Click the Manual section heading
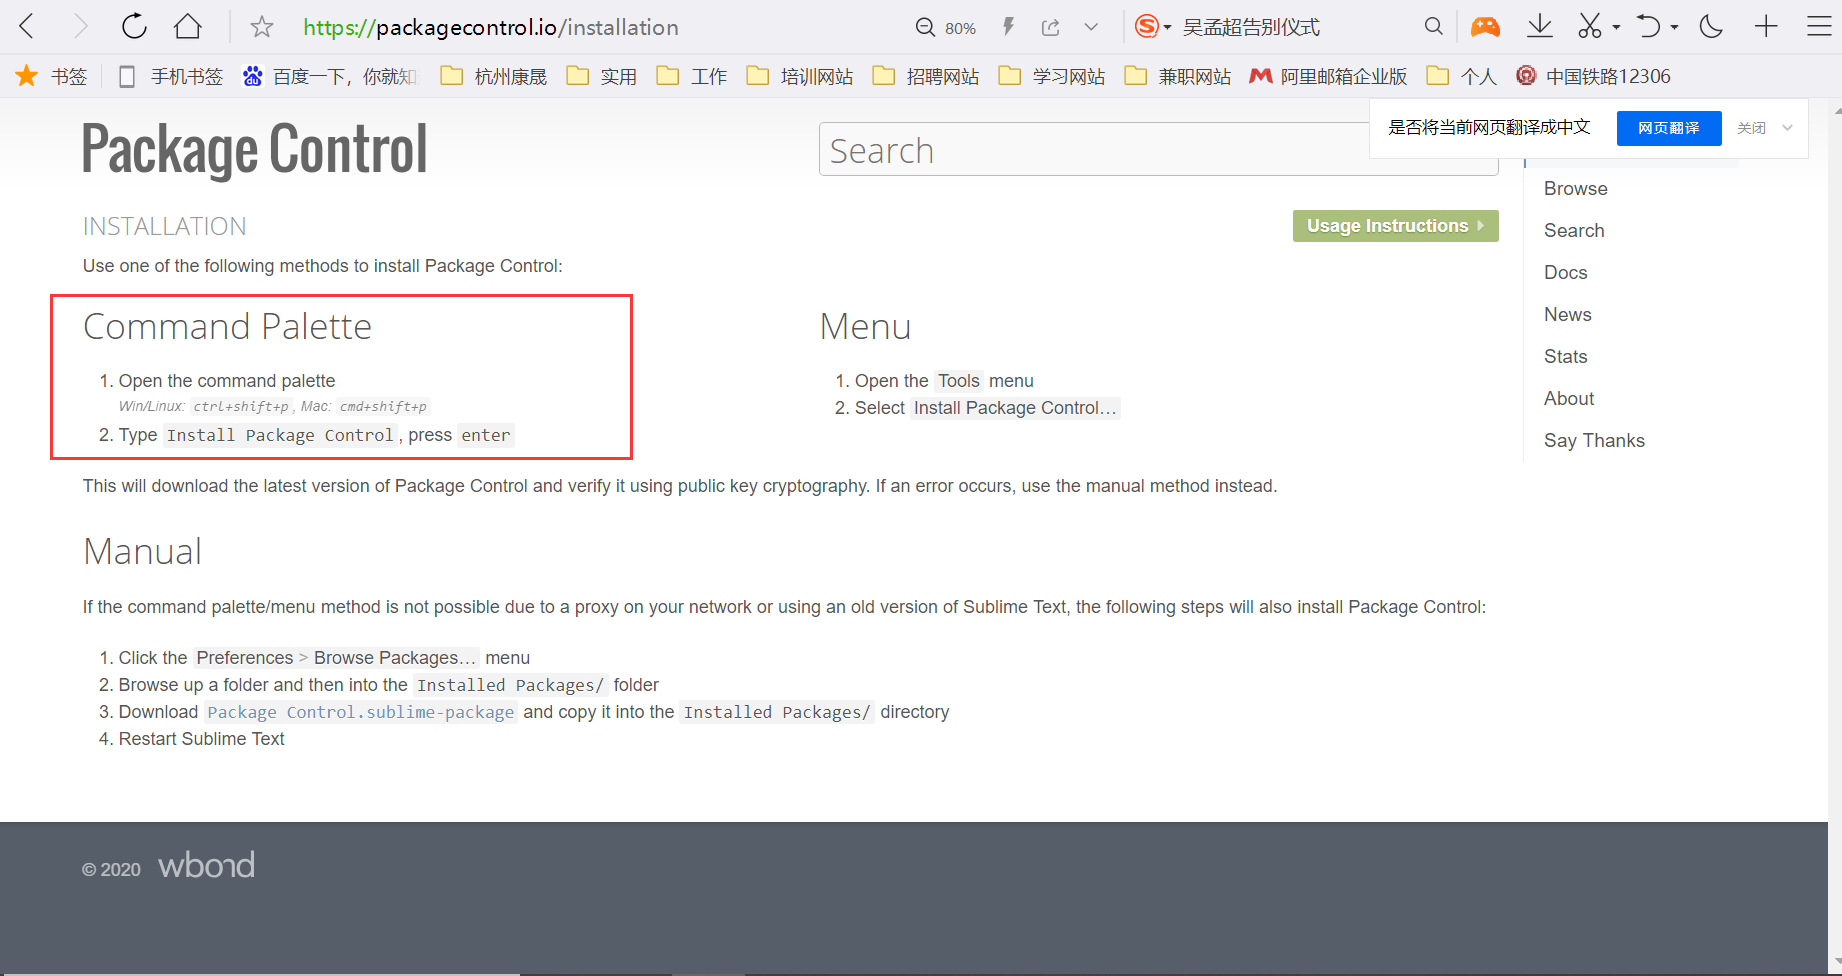1842x976 pixels. [x=143, y=552]
